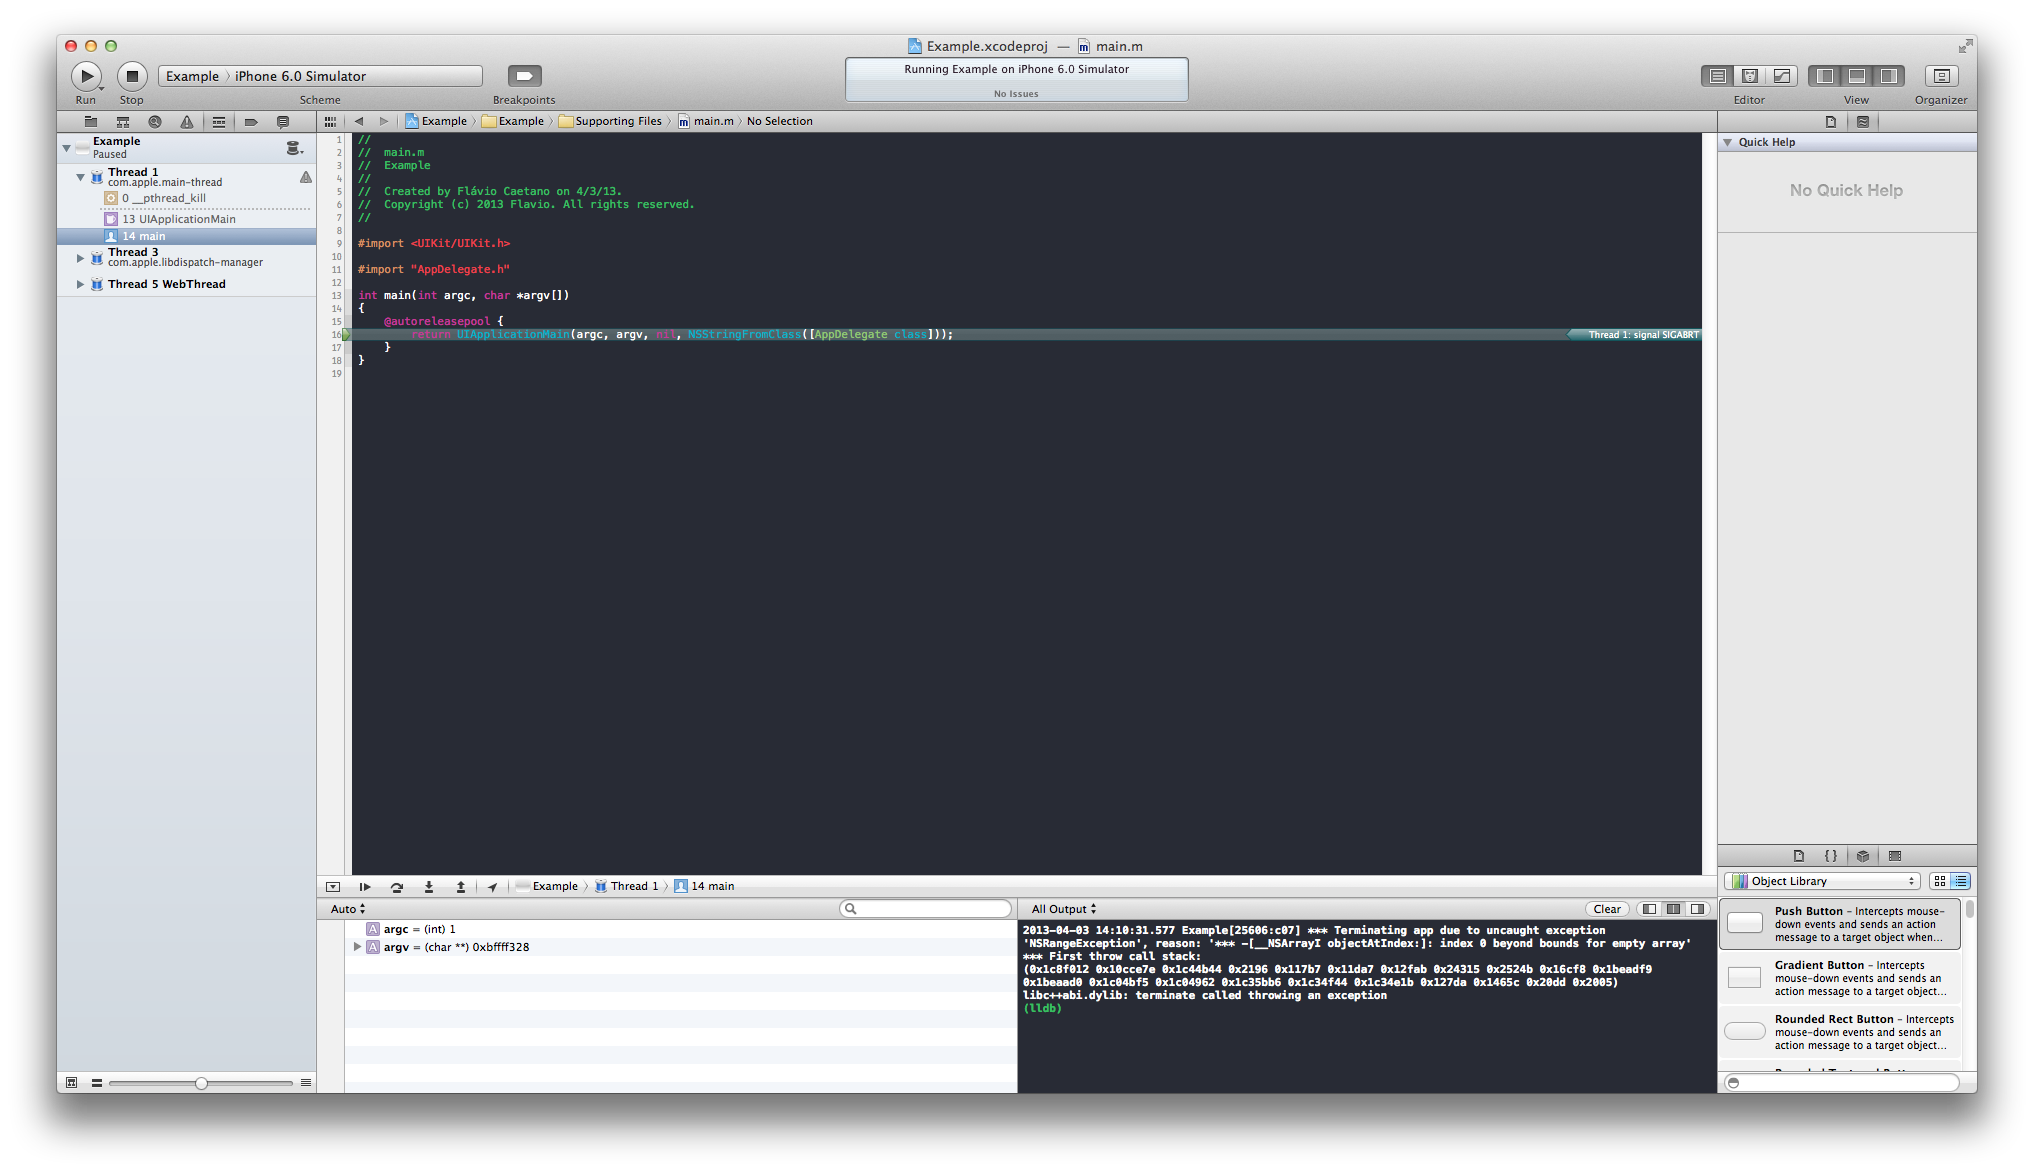
Task: Open the Object Library dropdown
Action: 1822,881
